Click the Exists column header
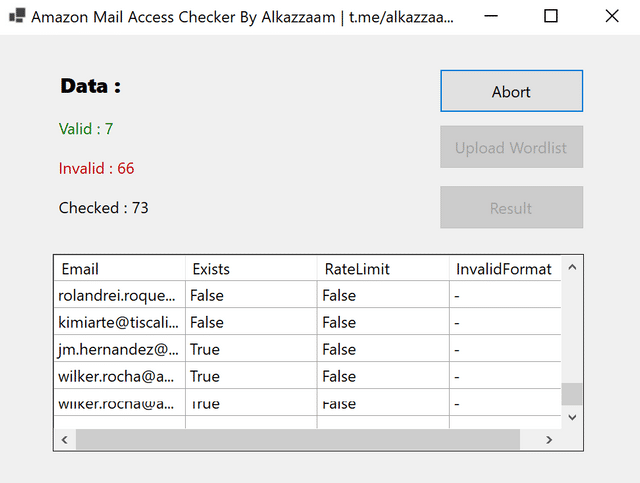Image resolution: width=640 pixels, height=483 pixels. click(x=251, y=268)
